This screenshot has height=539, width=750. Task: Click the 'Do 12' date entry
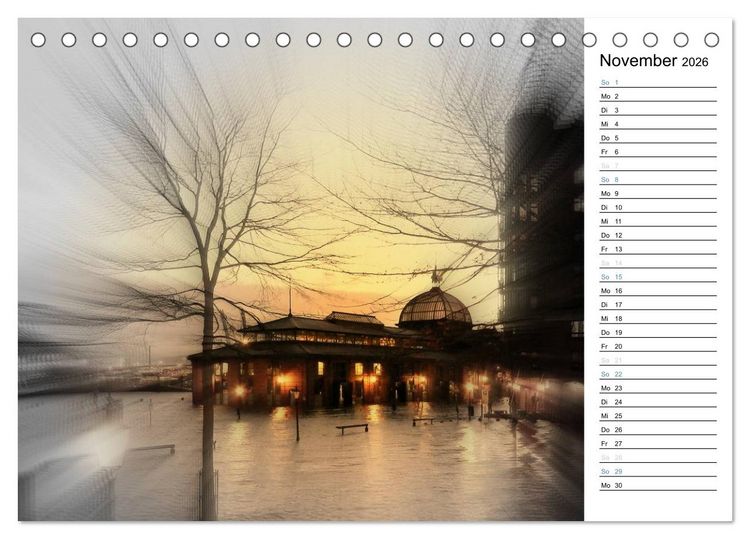[x=658, y=235]
